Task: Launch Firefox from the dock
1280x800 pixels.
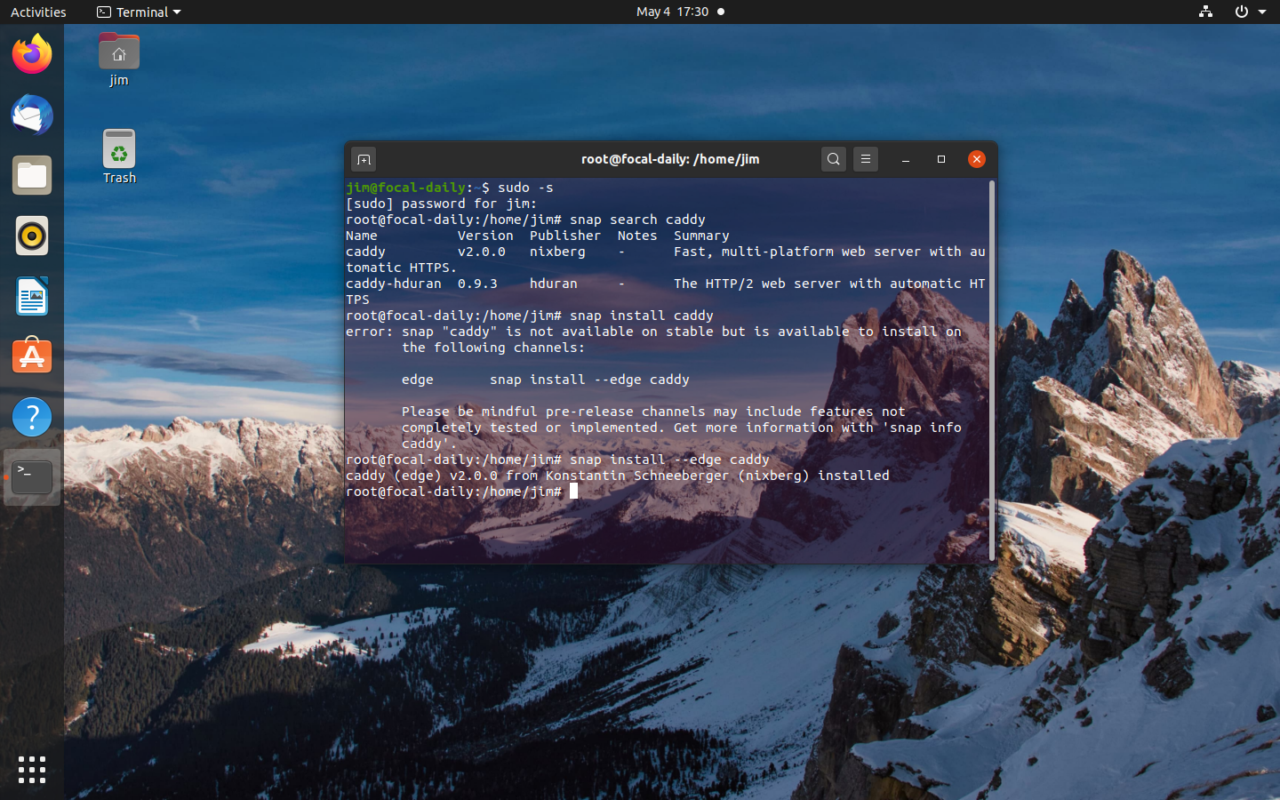Action: point(31,55)
